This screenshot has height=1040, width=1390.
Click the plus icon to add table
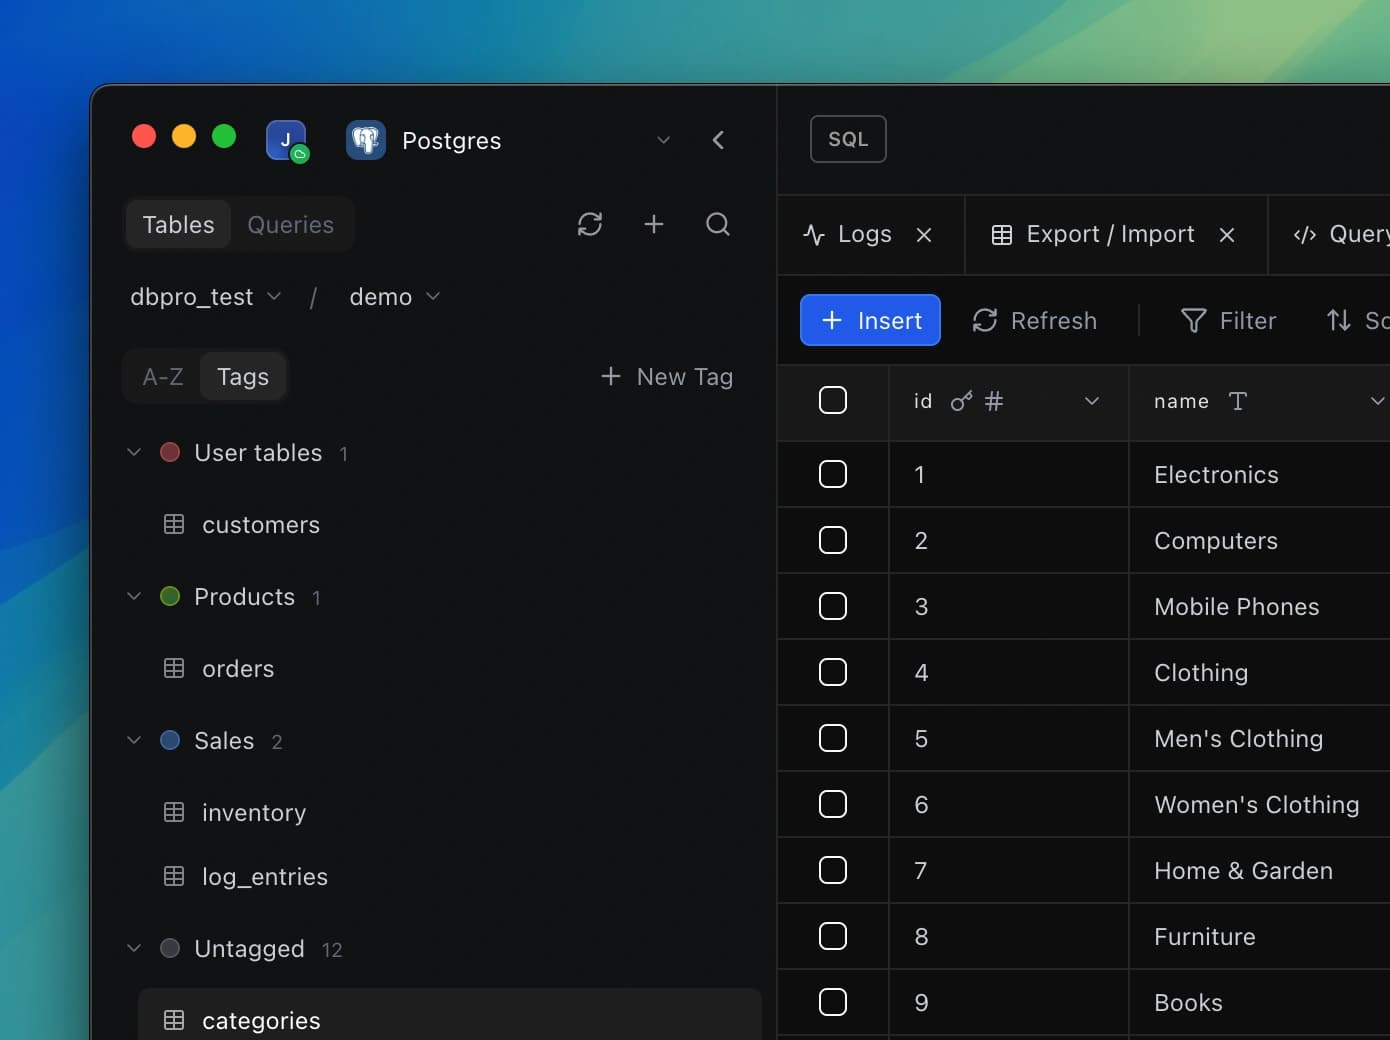[x=654, y=224]
